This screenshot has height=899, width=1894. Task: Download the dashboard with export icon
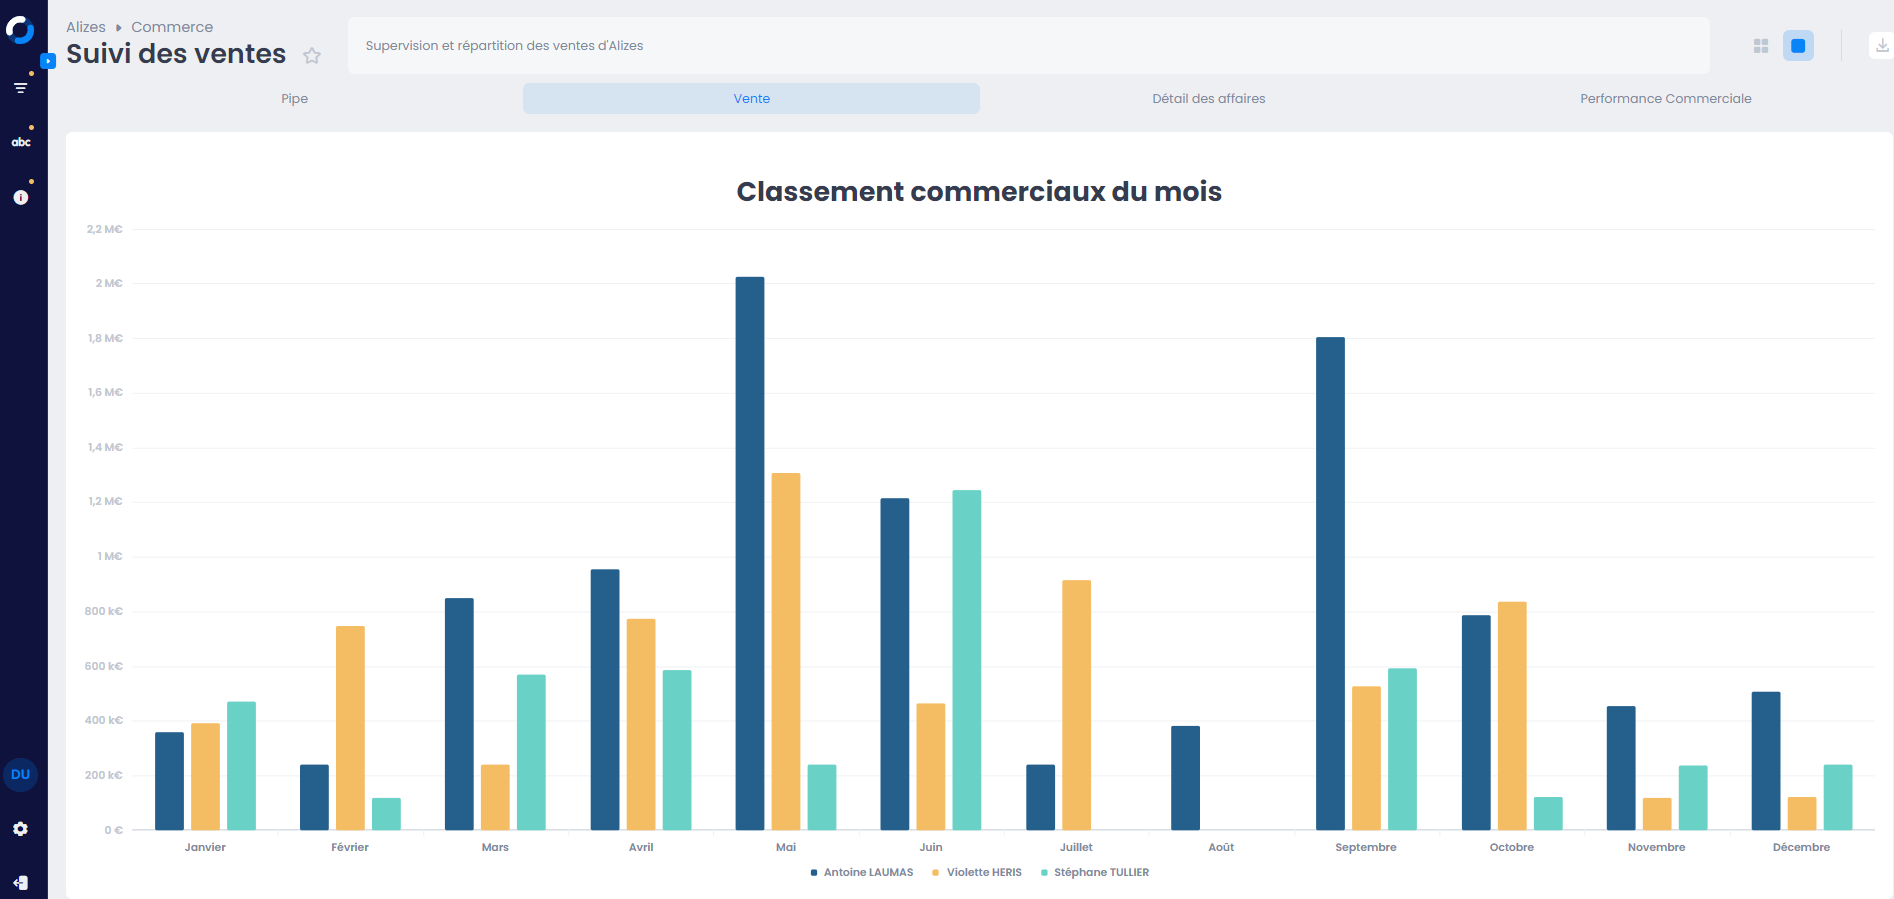pyautogui.click(x=1882, y=46)
